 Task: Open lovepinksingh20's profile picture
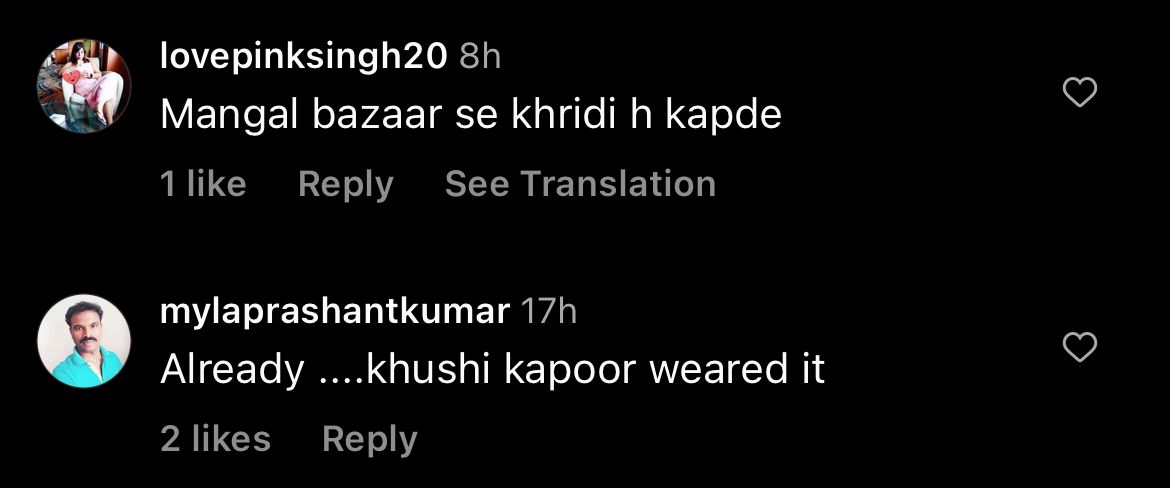point(84,87)
